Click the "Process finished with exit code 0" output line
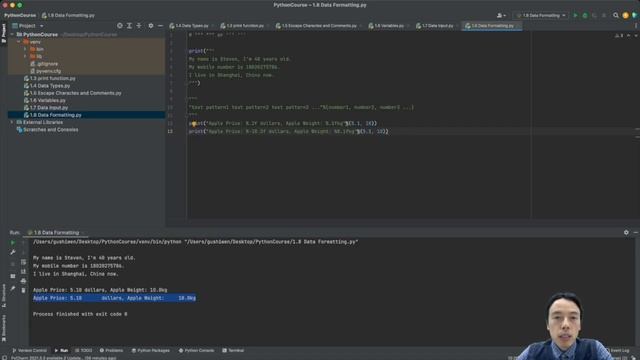Screen dimensions: 640x360 coord(80,314)
